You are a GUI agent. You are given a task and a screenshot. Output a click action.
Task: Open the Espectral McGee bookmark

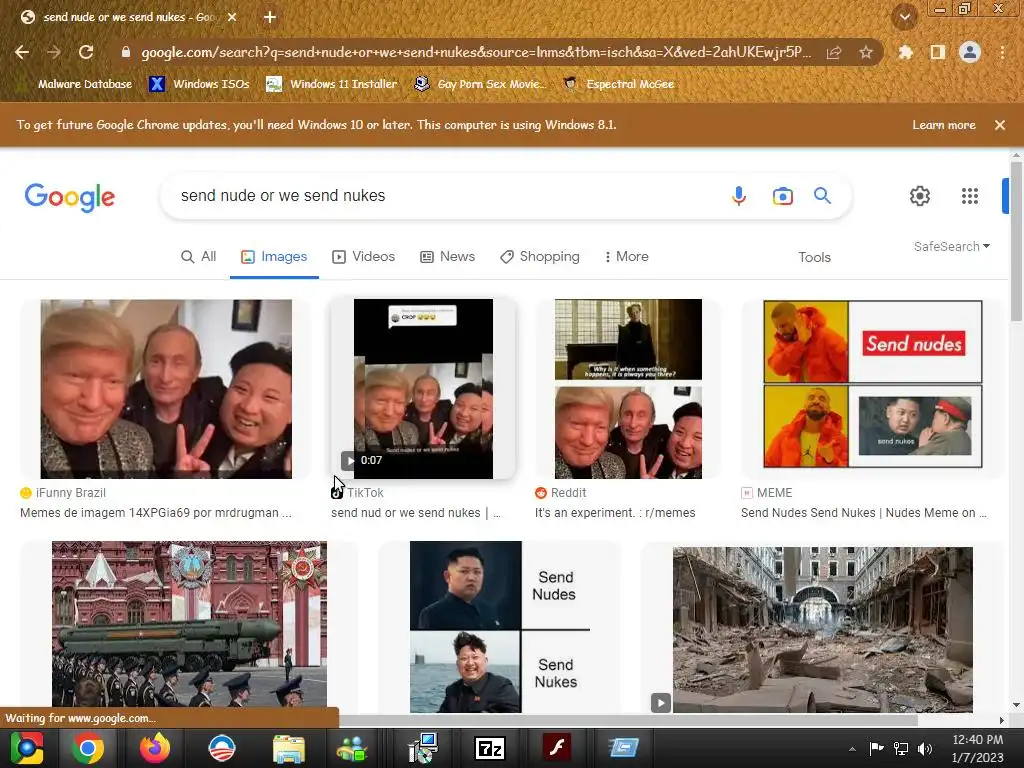tap(618, 84)
